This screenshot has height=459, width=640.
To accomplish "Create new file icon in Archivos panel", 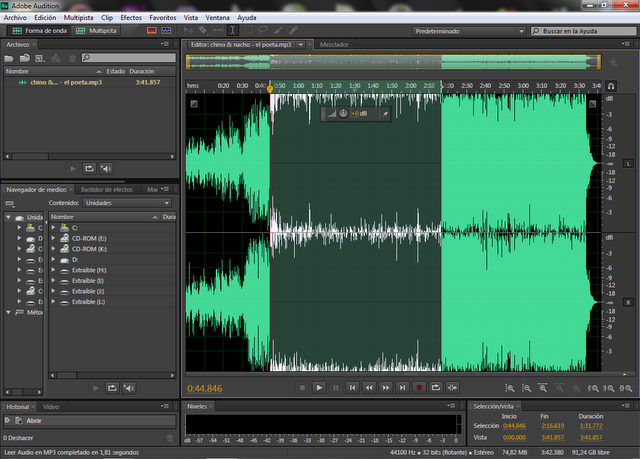I will [40, 58].
